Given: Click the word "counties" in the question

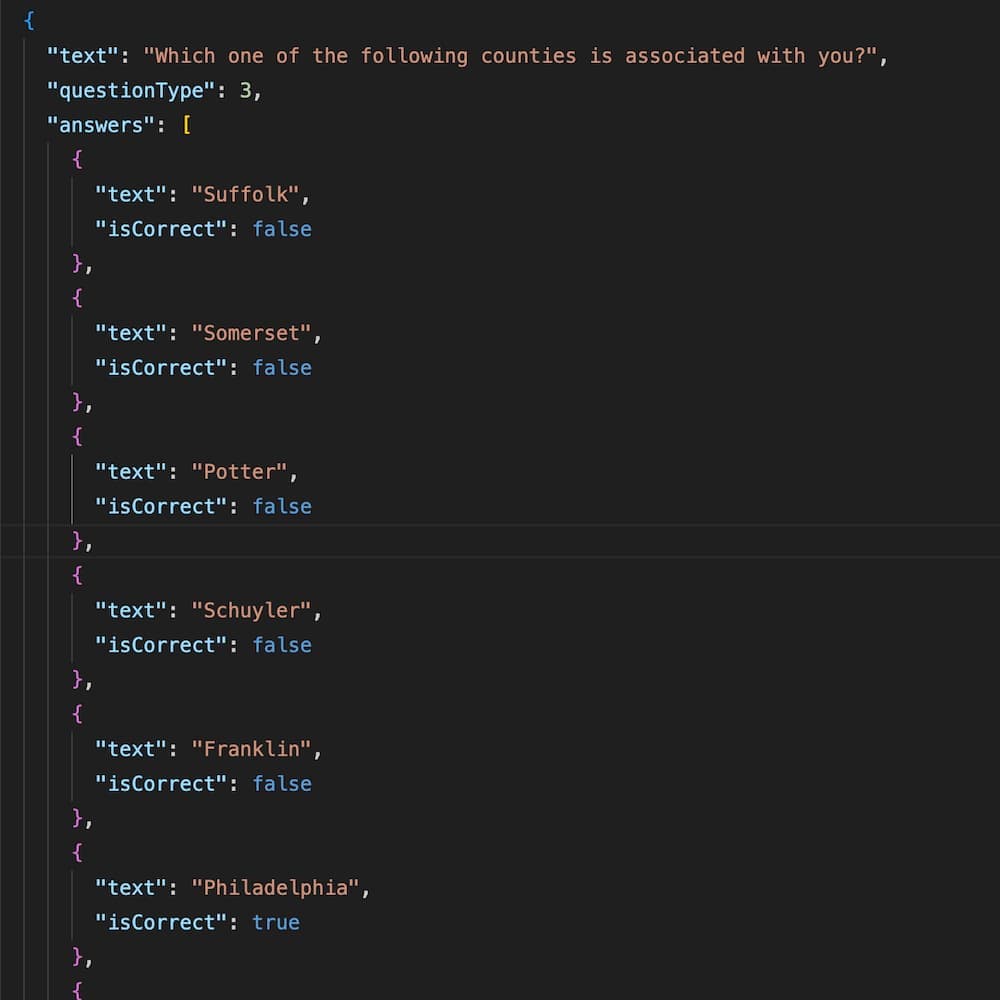Looking at the screenshot, I should [x=528, y=56].
